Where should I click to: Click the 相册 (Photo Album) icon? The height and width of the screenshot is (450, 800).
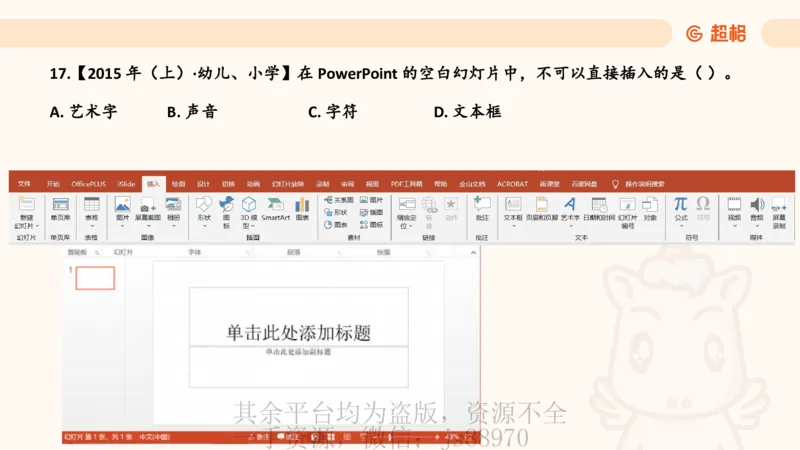click(x=173, y=205)
